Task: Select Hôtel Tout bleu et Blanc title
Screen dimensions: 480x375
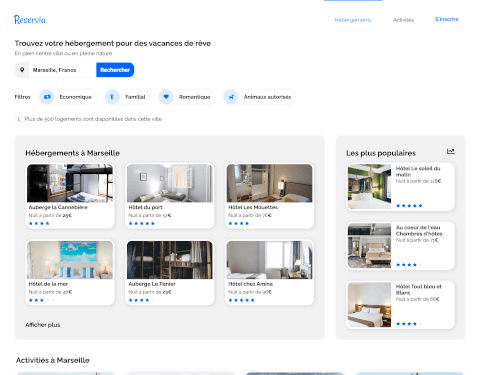Action: tap(419, 289)
